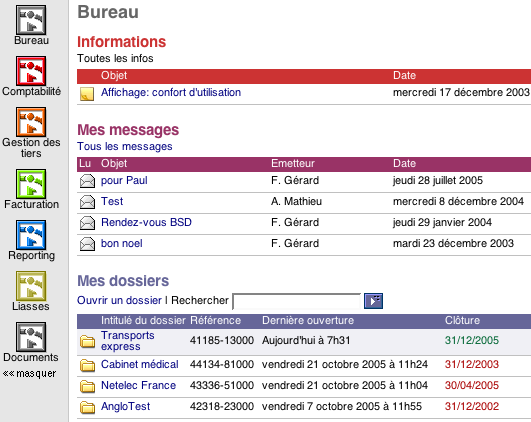Click in the Rechercher dossier input field

pyautogui.click(x=297, y=301)
